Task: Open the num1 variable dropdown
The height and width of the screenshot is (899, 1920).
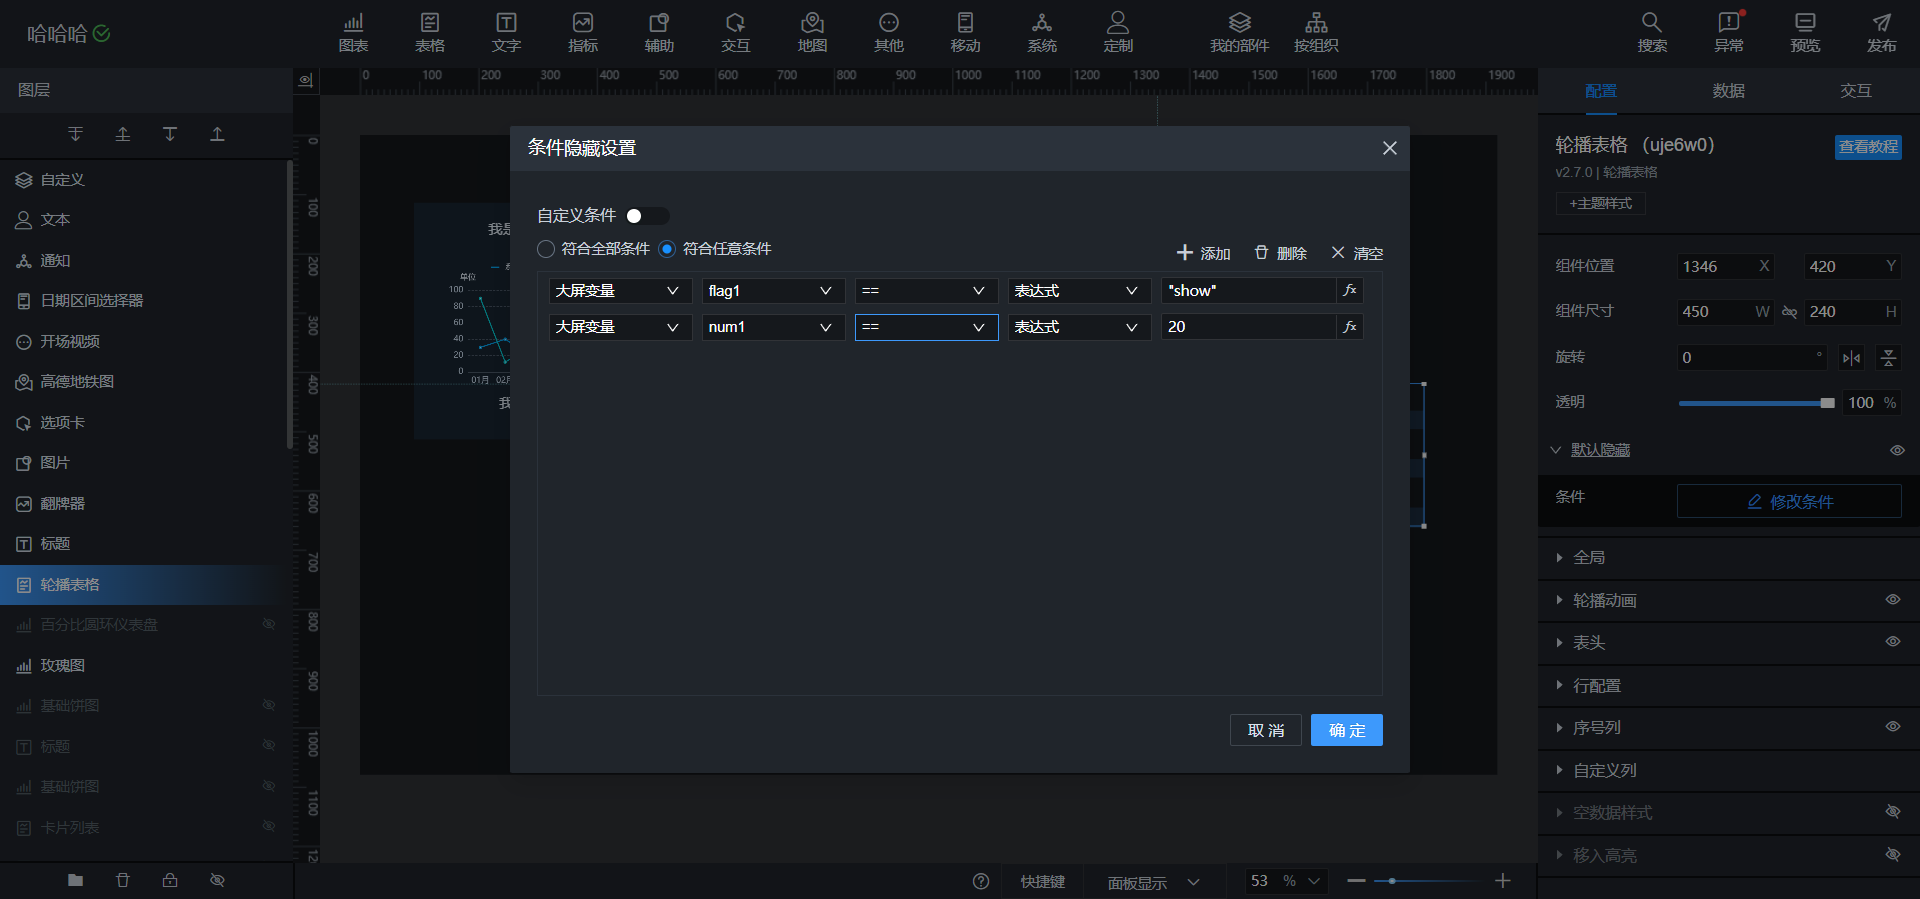Action: pyautogui.click(x=773, y=327)
